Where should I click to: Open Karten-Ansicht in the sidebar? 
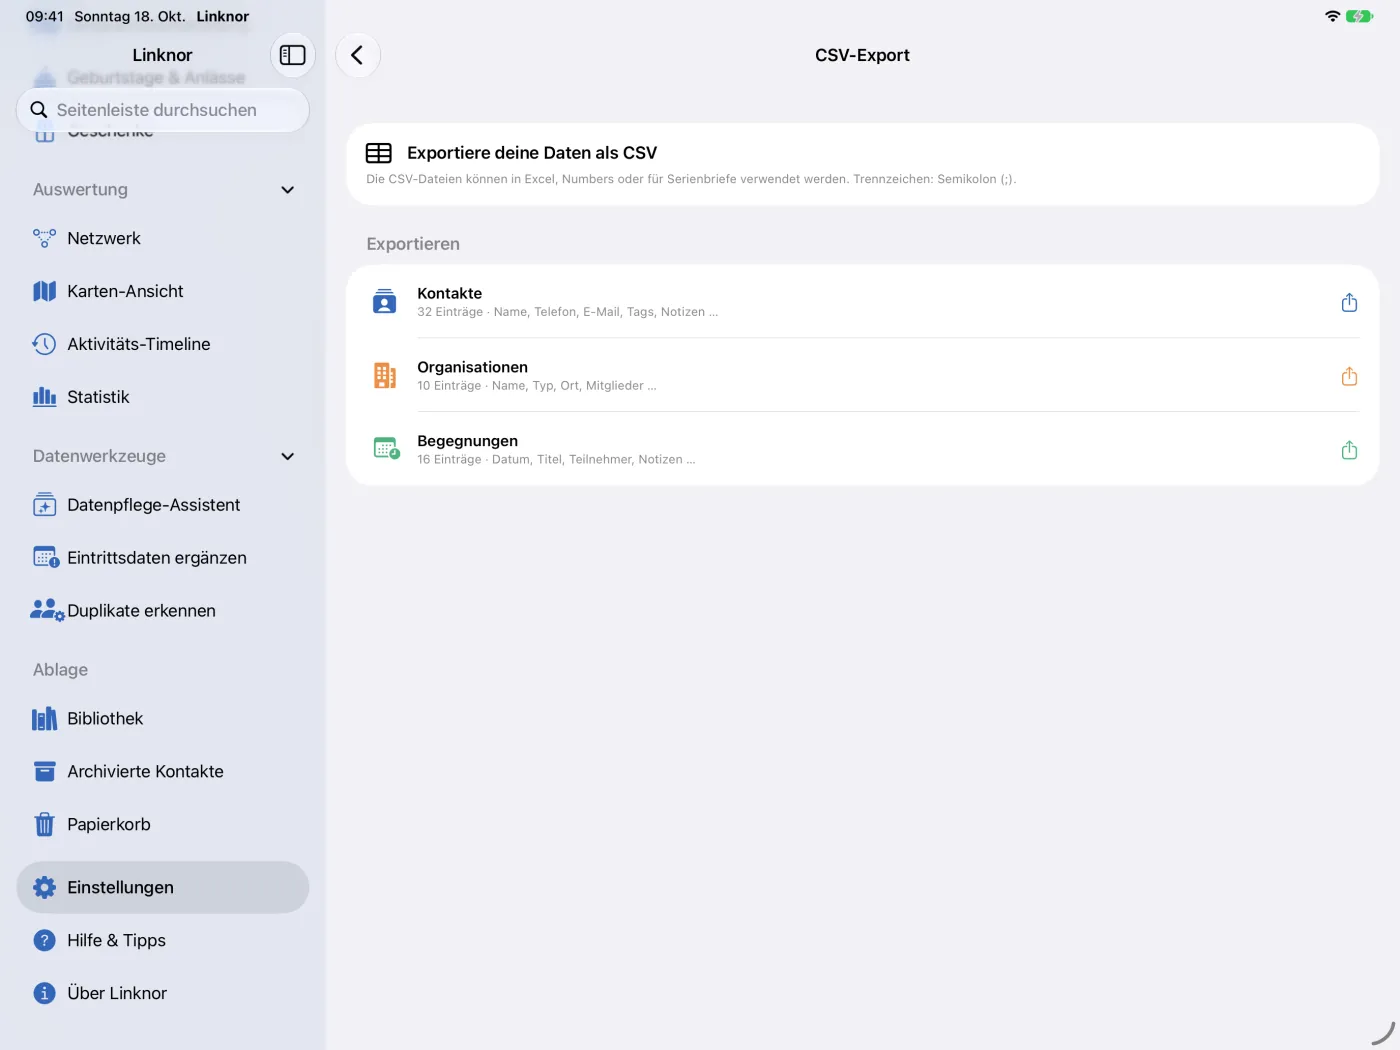coord(163,291)
